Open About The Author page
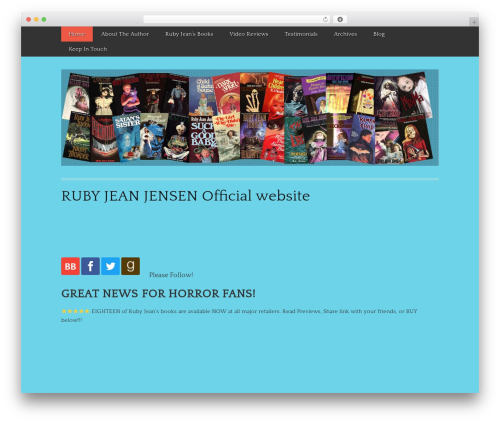The image size is (500, 423). [125, 34]
